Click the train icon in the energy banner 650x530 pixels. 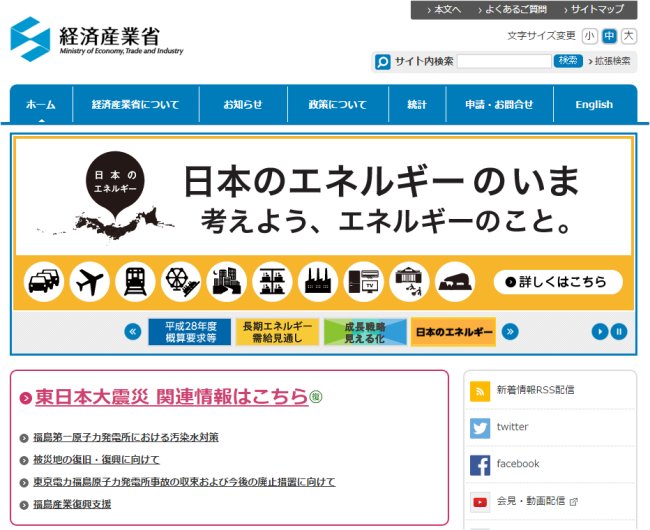(135, 282)
